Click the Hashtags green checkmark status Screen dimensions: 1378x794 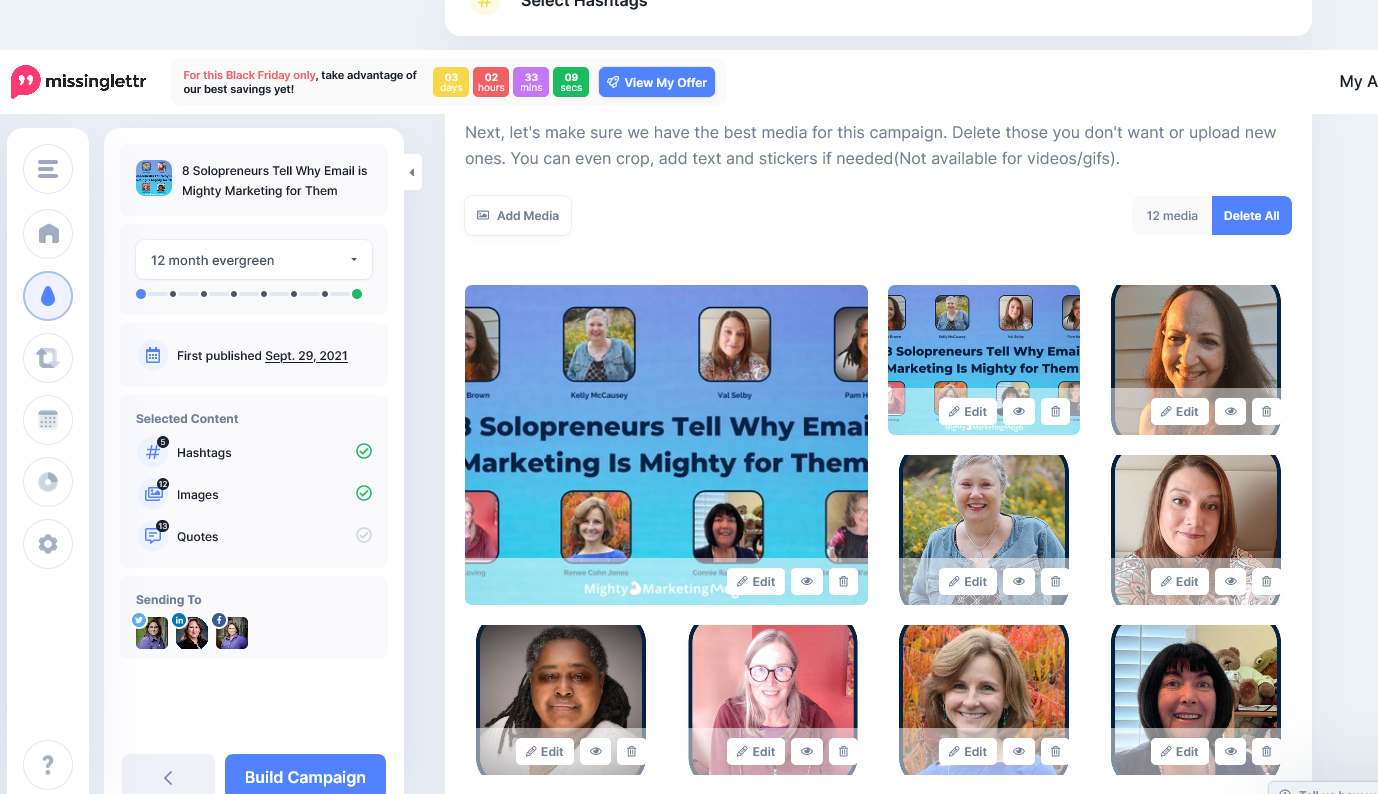(364, 451)
